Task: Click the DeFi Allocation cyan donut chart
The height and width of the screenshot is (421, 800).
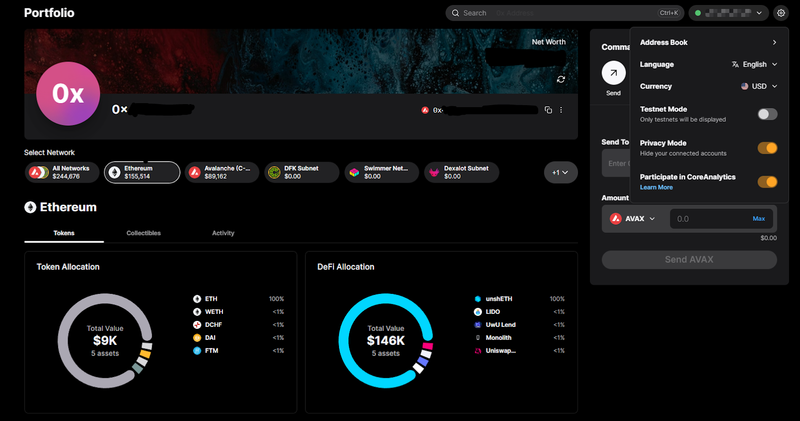Action: (386, 340)
